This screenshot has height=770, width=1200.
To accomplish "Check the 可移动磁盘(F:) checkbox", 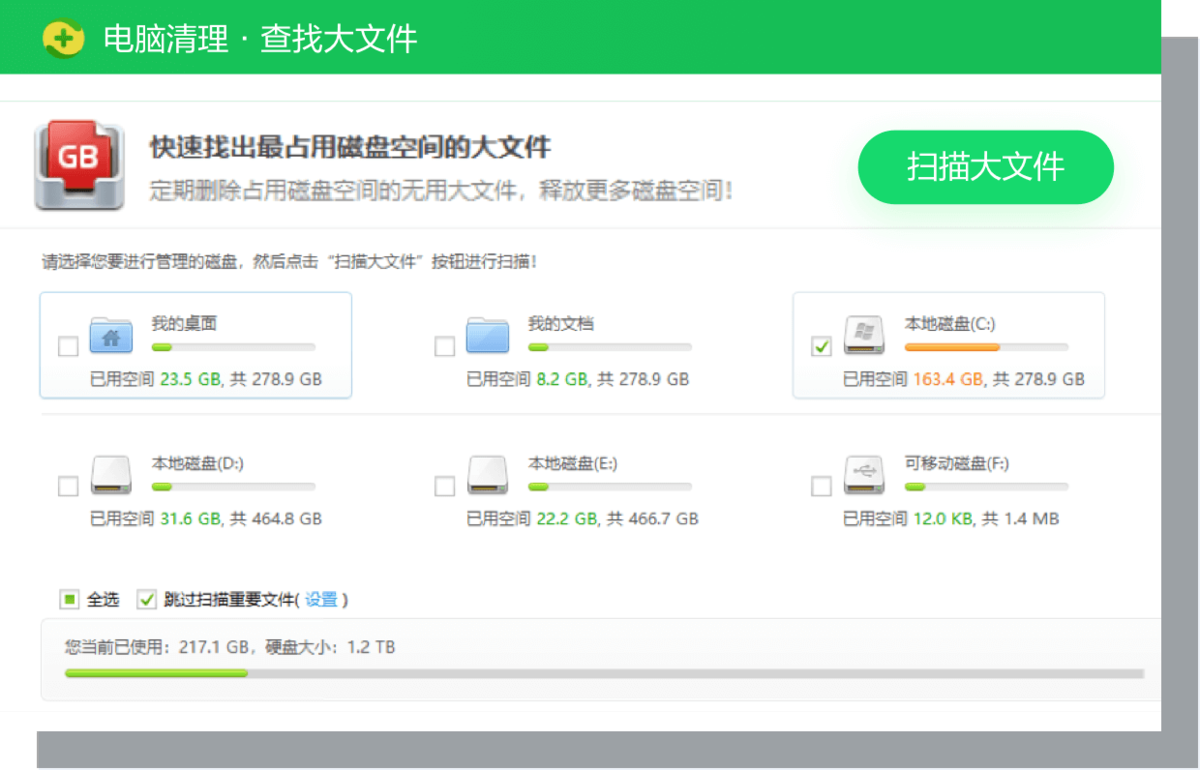I will [821, 487].
